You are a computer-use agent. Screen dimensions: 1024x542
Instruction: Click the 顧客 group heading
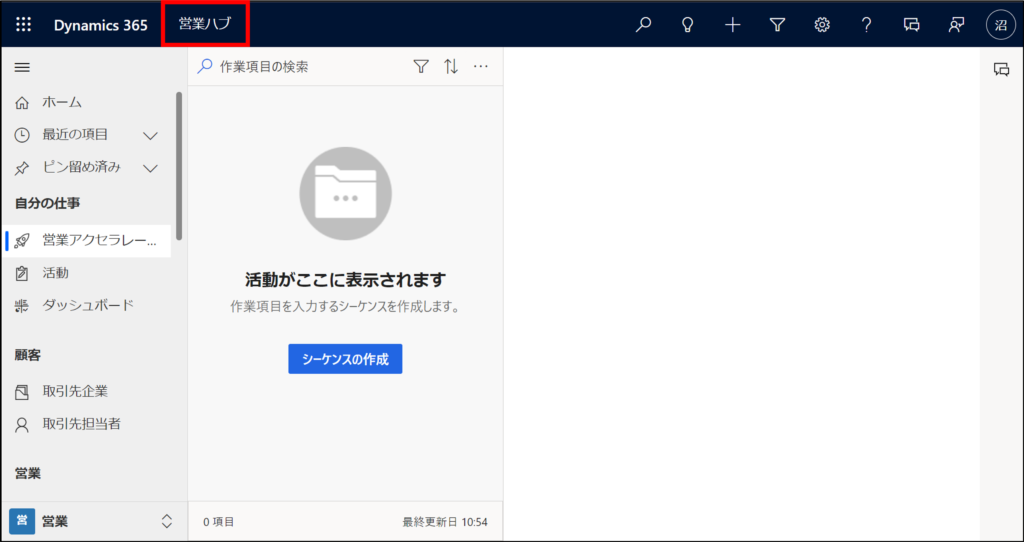[x=28, y=355]
